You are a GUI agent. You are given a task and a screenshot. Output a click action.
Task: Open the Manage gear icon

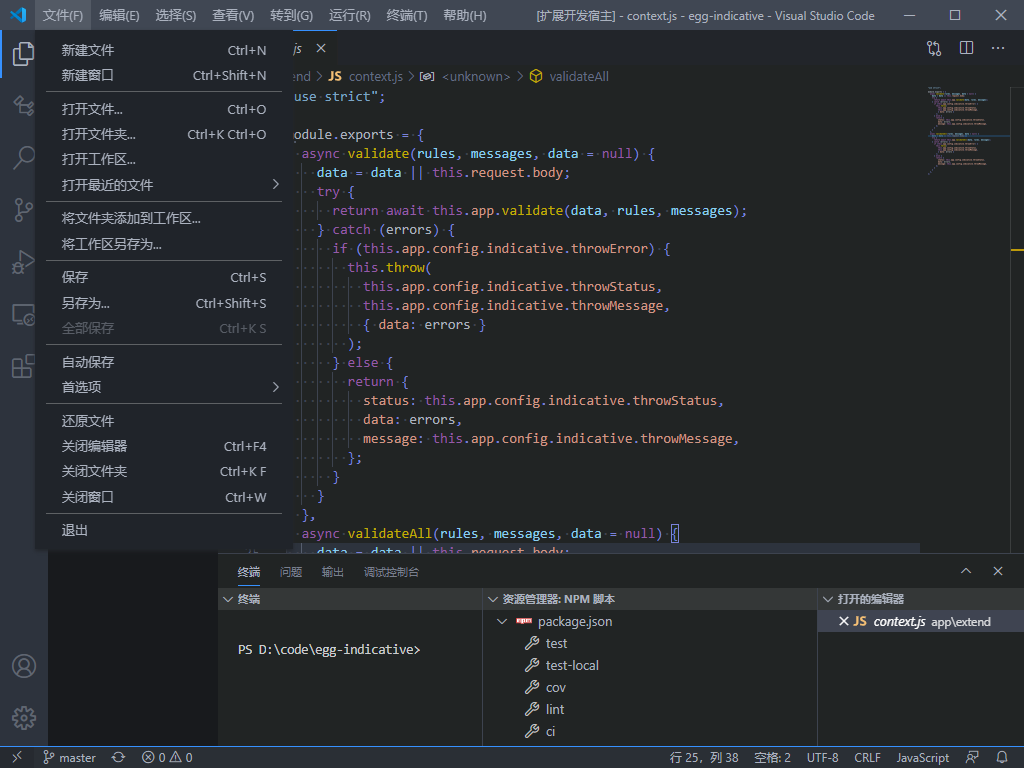click(24, 718)
